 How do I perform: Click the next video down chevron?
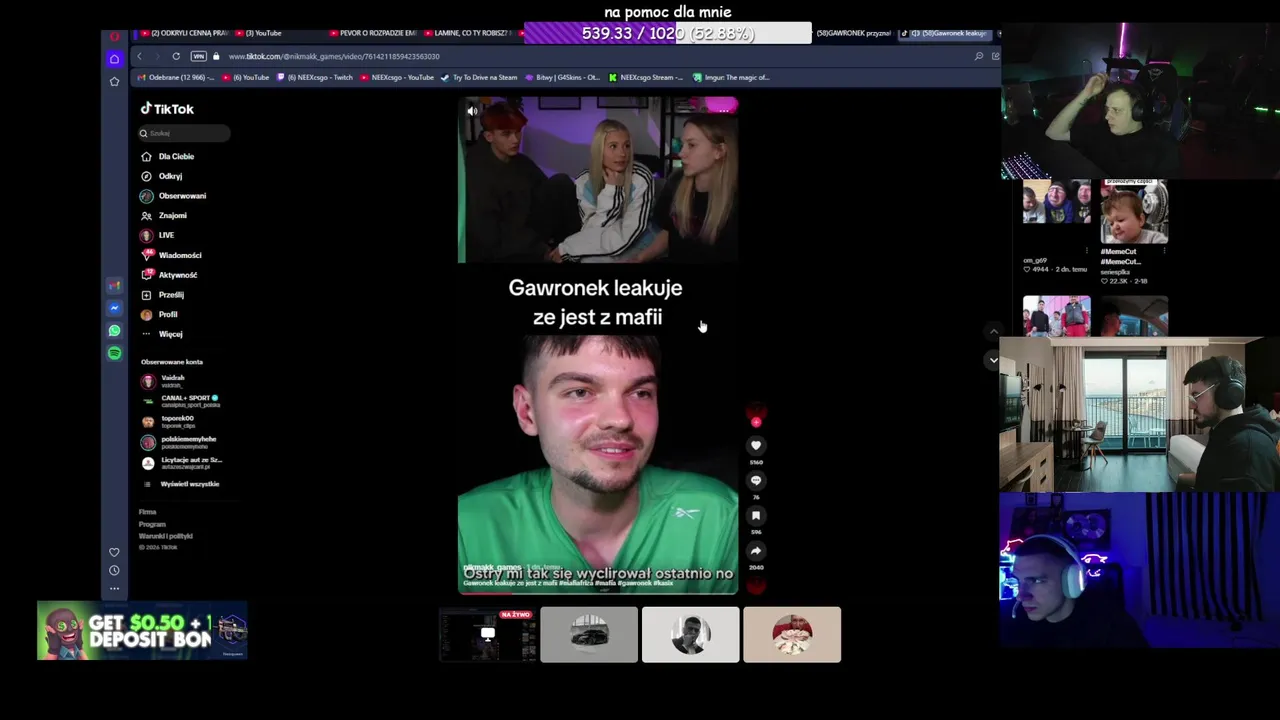(993, 359)
